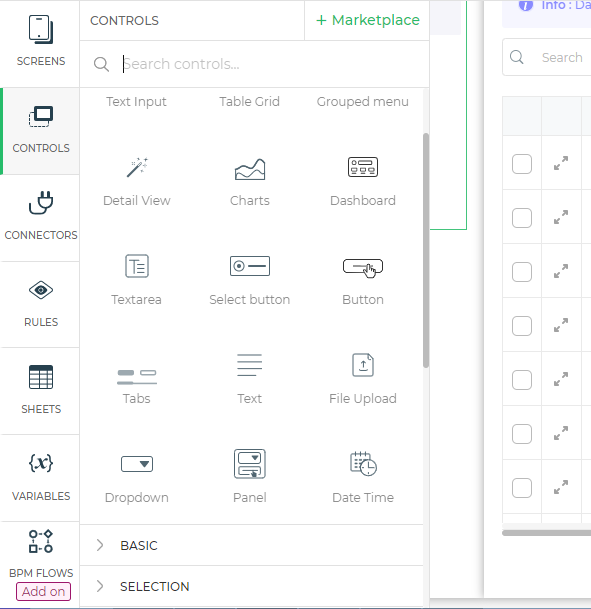The width and height of the screenshot is (591, 609).
Task: Click the search magnifier icon in Controls
Action: (x=101, y=64)
